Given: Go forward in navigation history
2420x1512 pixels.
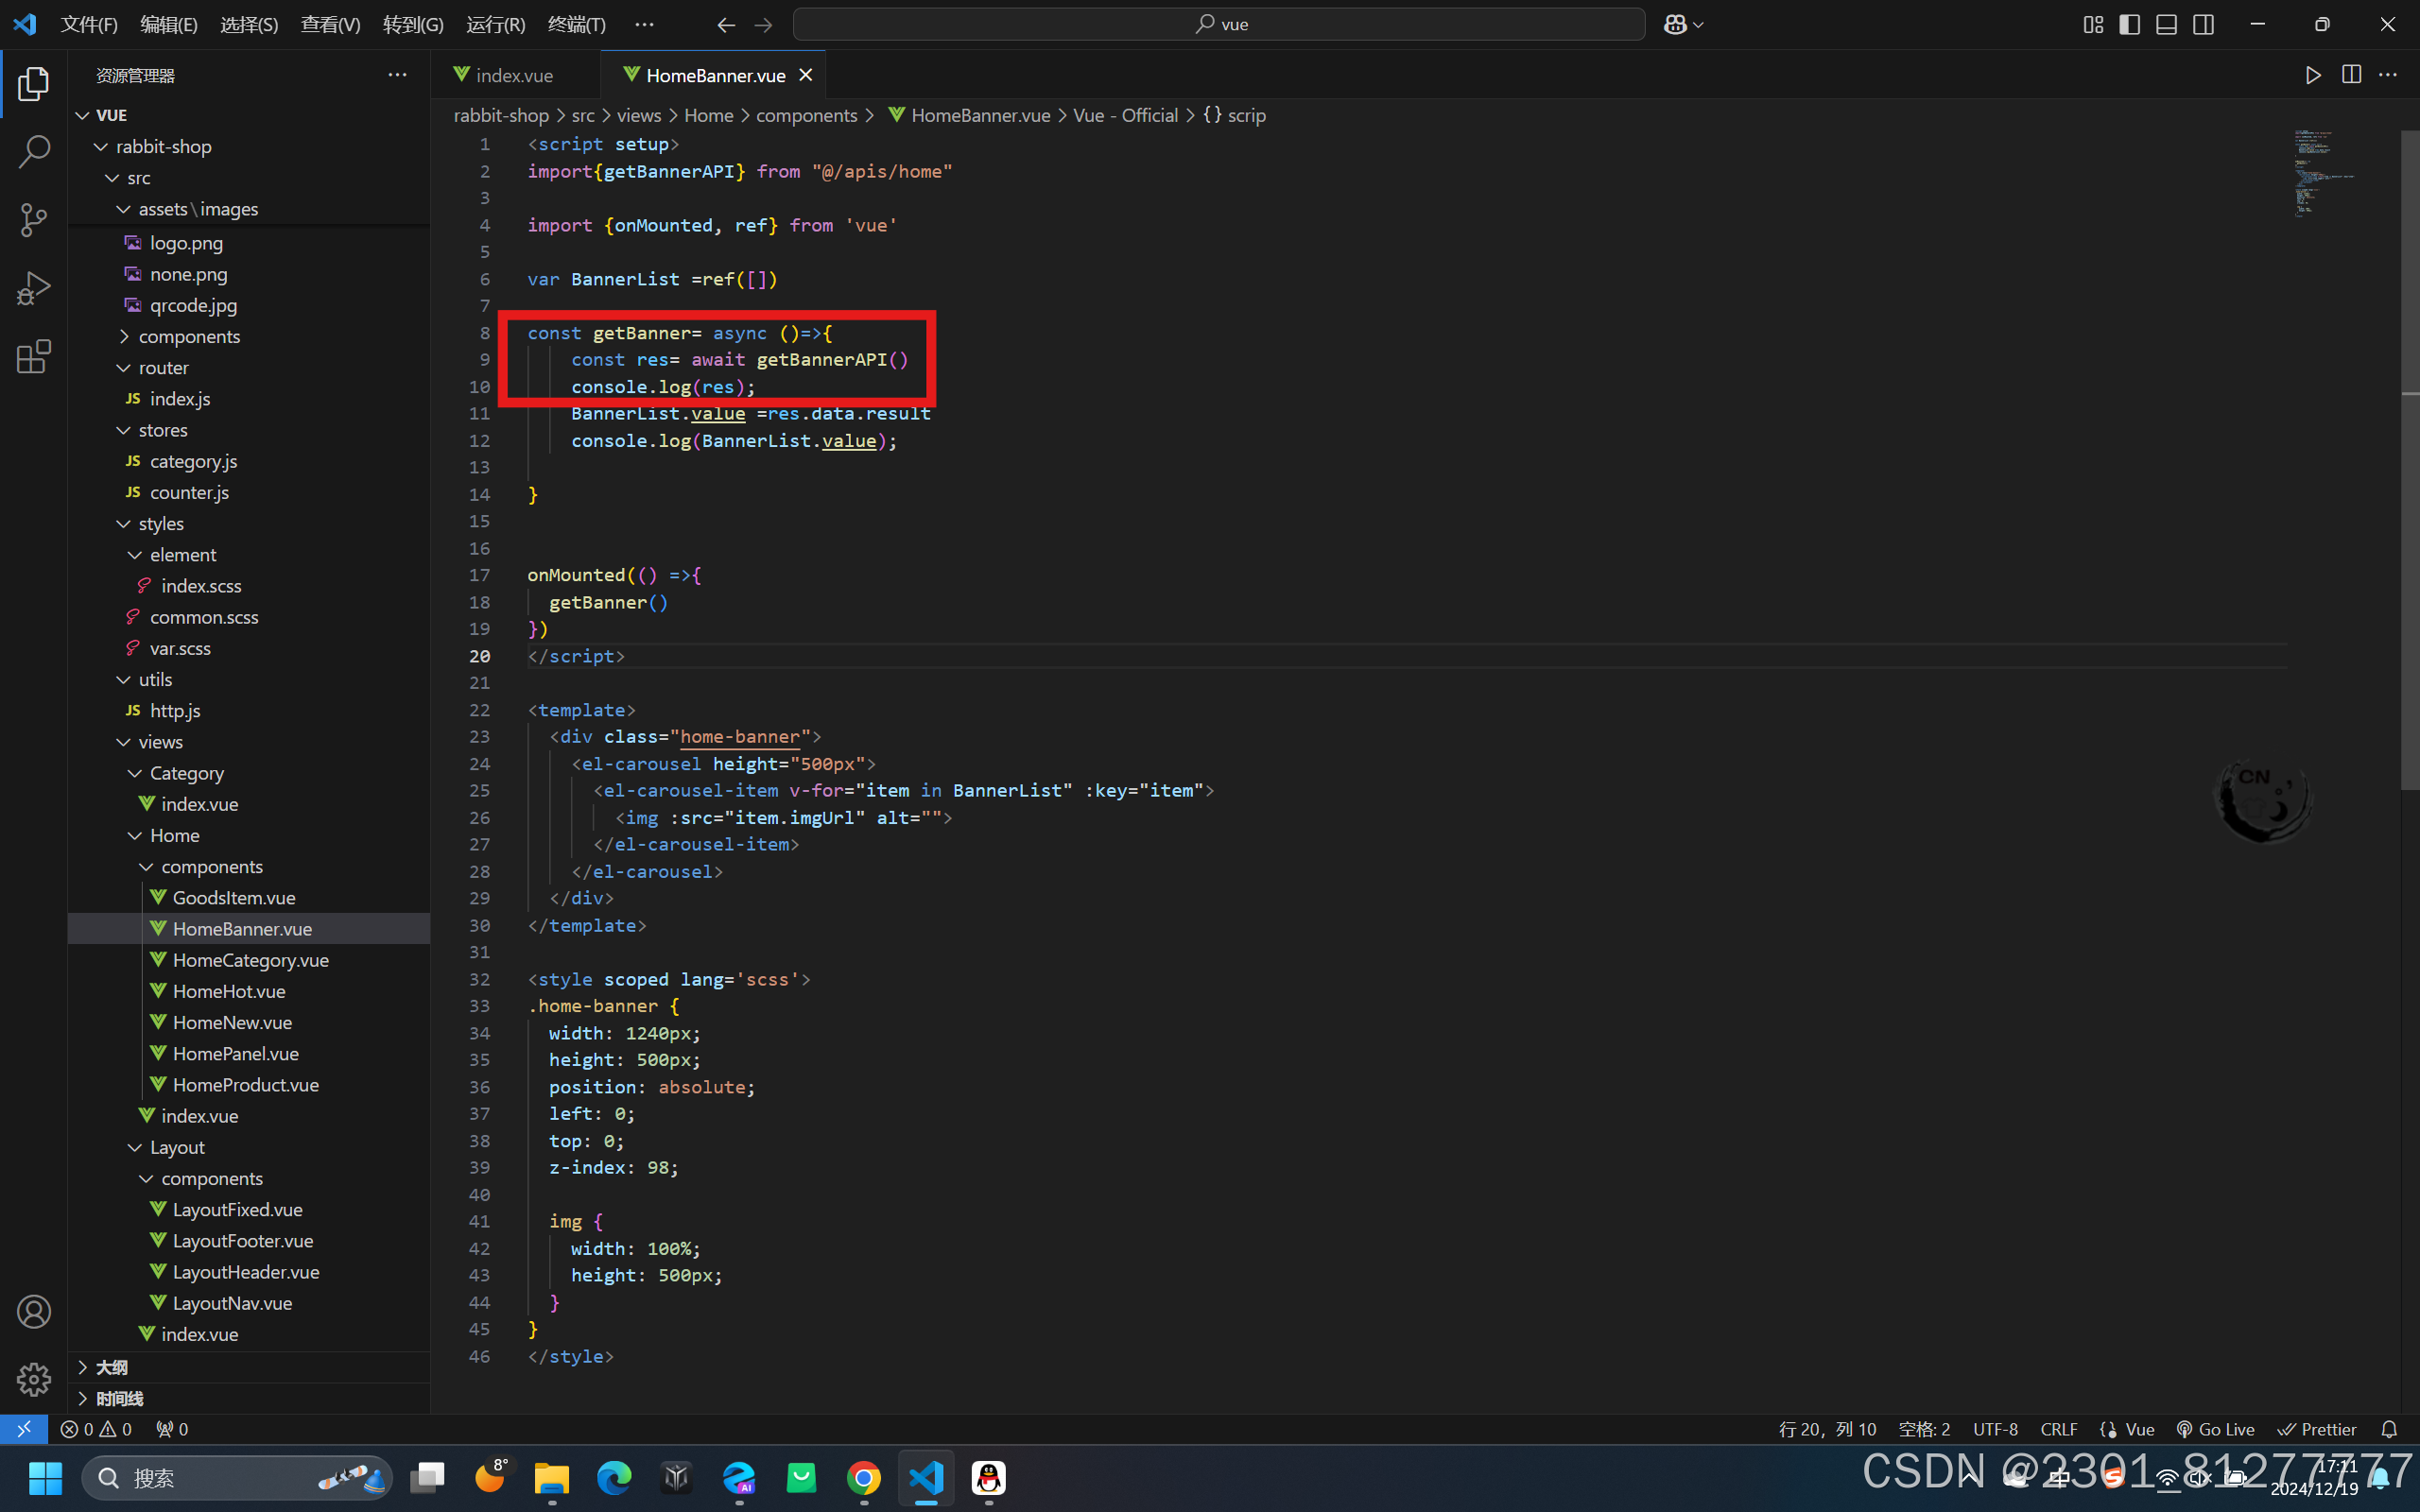Looking at the screenshot, I should pyautogui.click(x=763, y=24).
